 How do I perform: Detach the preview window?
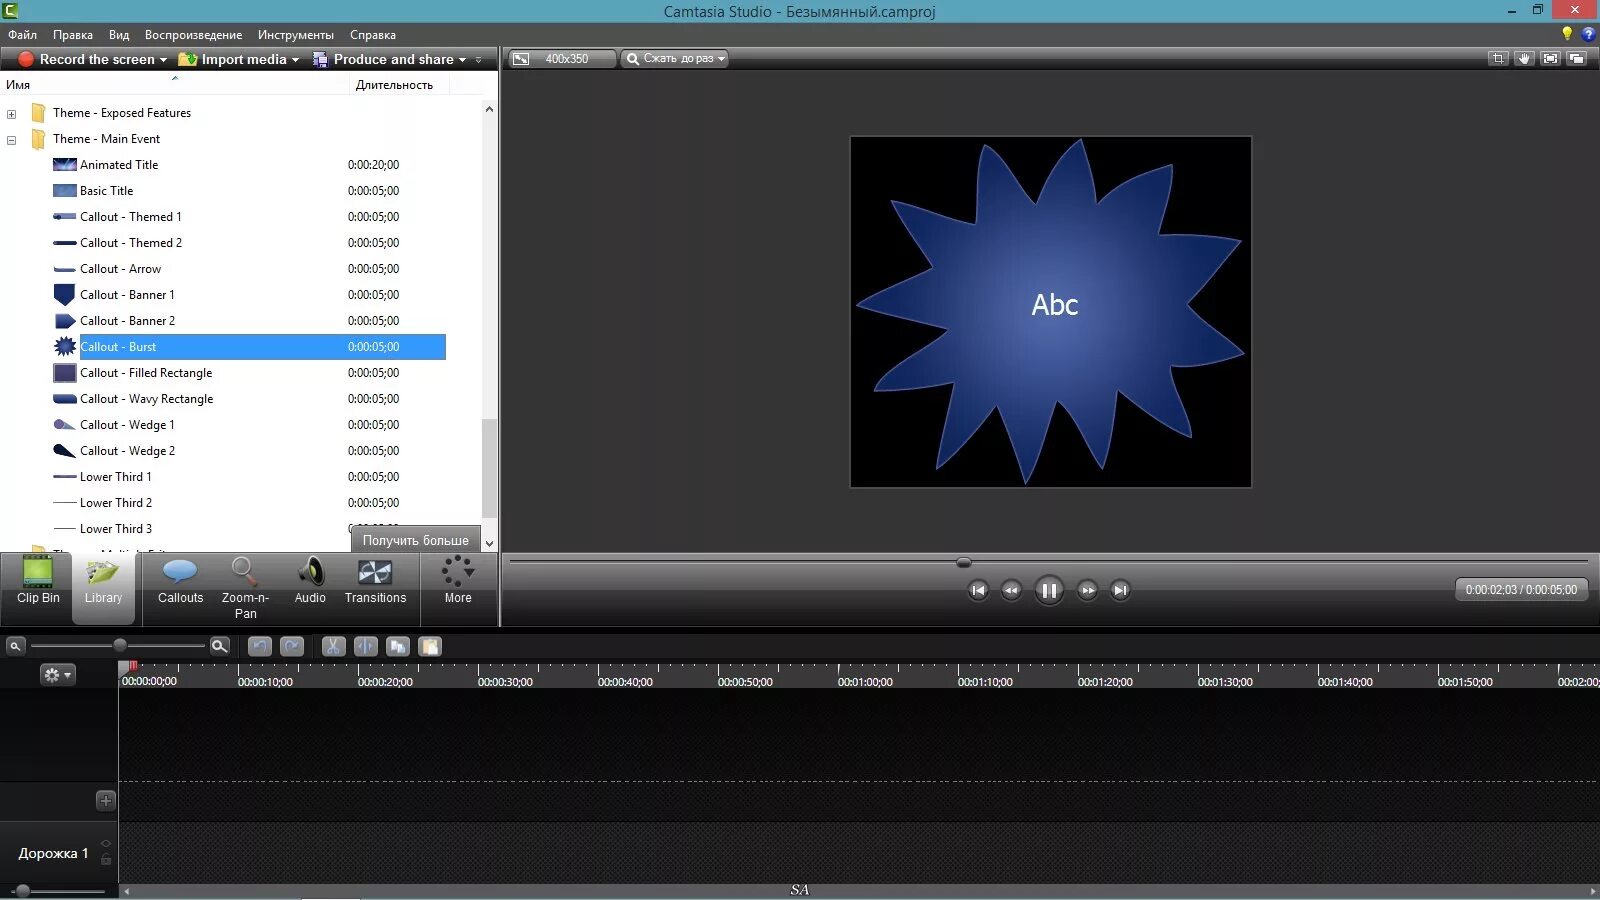tap(1576, 59)
